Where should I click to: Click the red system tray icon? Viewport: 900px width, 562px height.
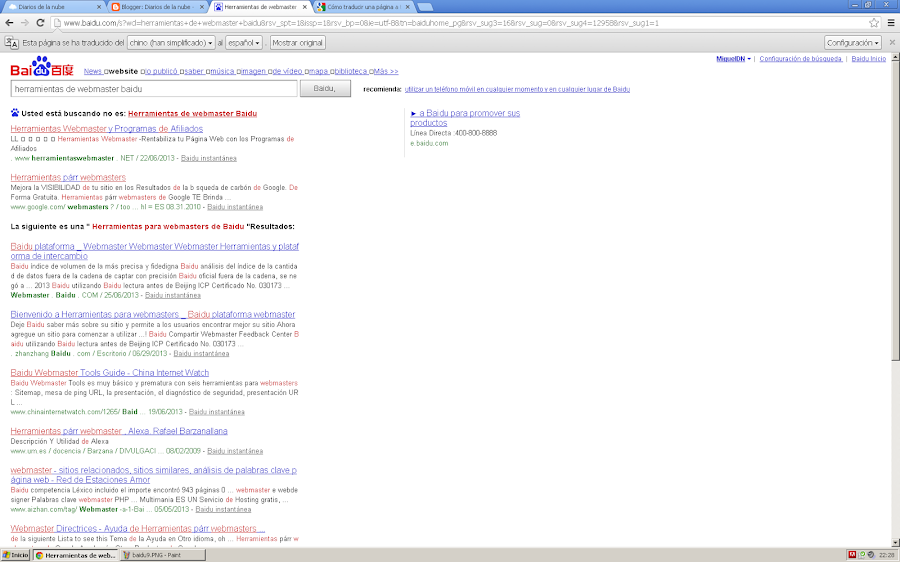(852, 555)
